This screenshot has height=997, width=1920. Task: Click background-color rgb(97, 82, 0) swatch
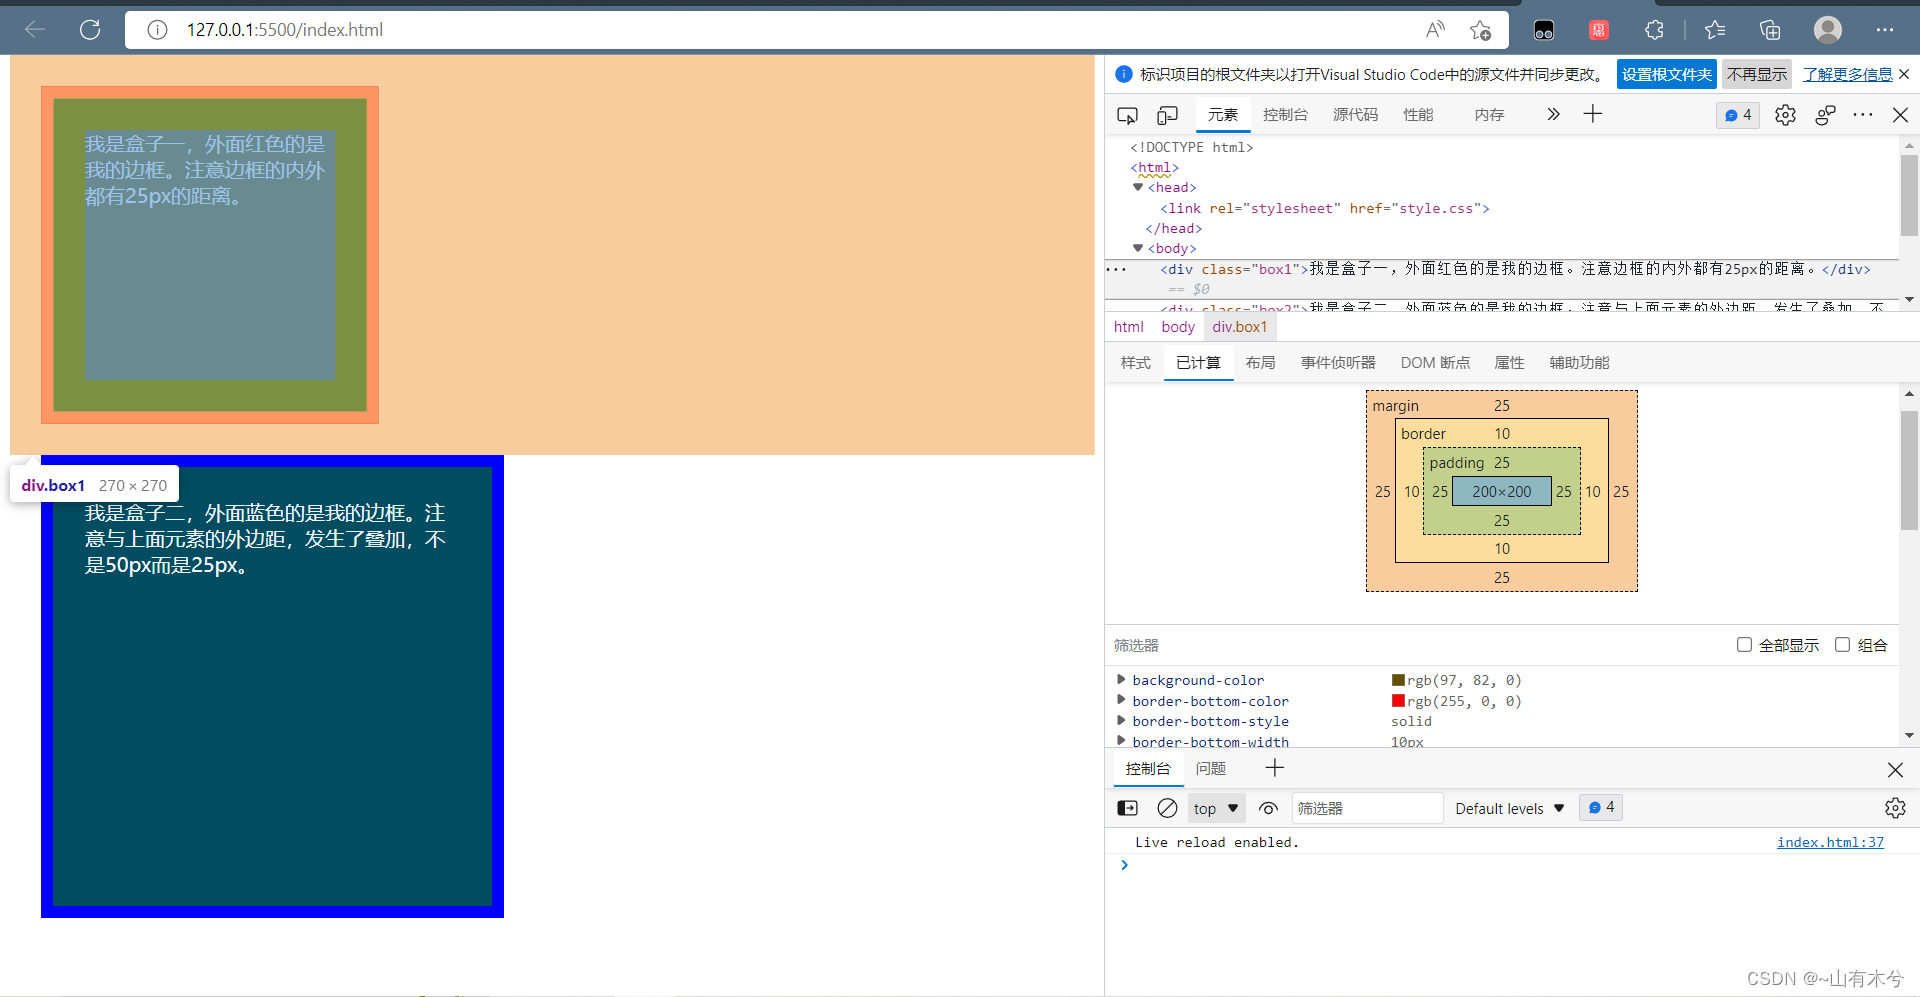point(1398,680)
